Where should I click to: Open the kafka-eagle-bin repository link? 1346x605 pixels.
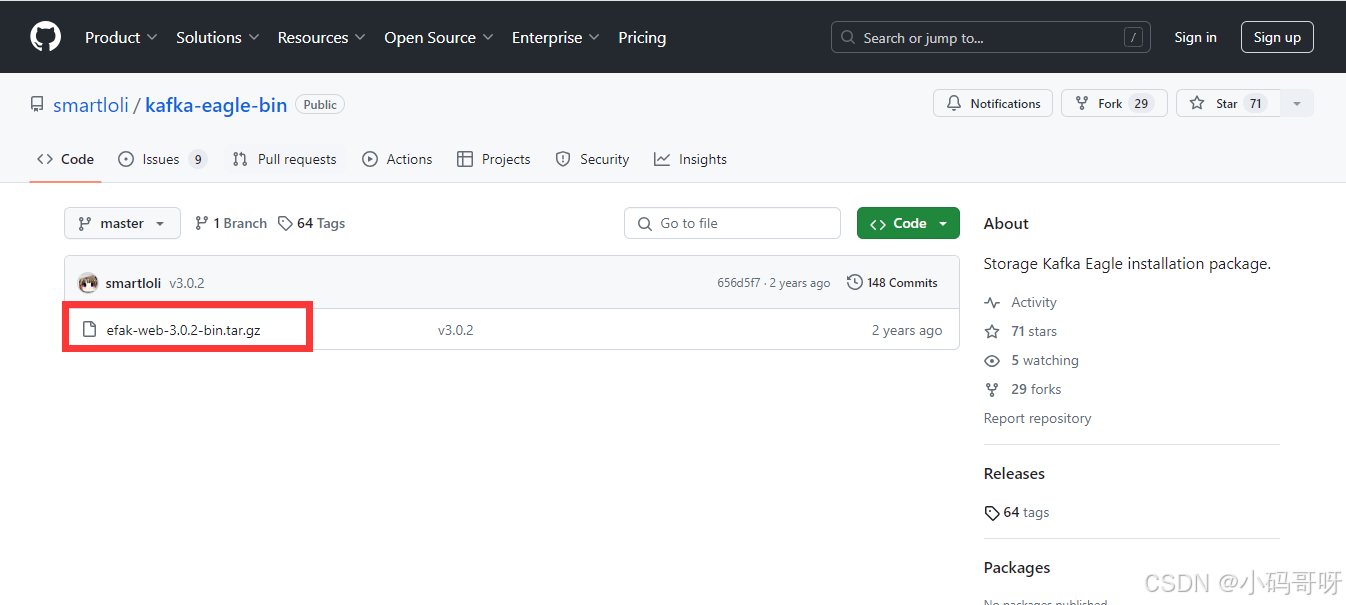216,104
